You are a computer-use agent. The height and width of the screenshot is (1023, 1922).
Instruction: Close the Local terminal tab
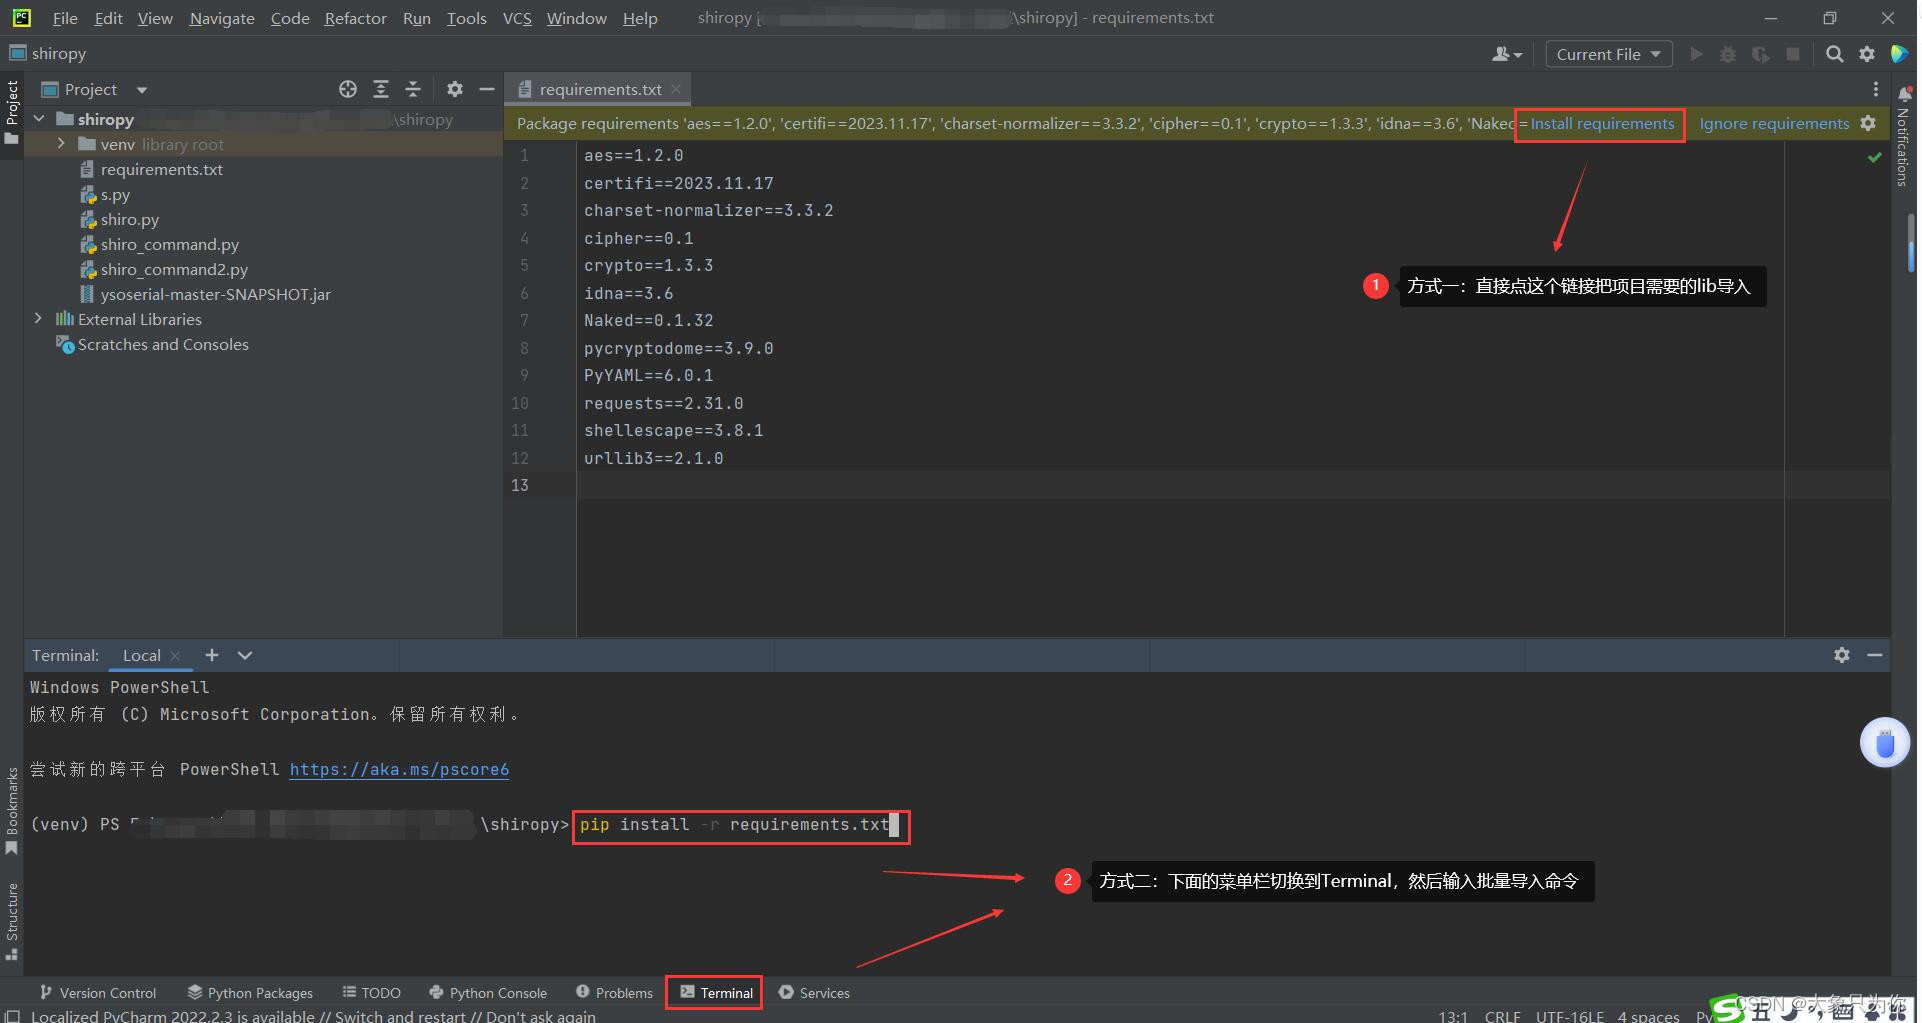click(175, 656)
